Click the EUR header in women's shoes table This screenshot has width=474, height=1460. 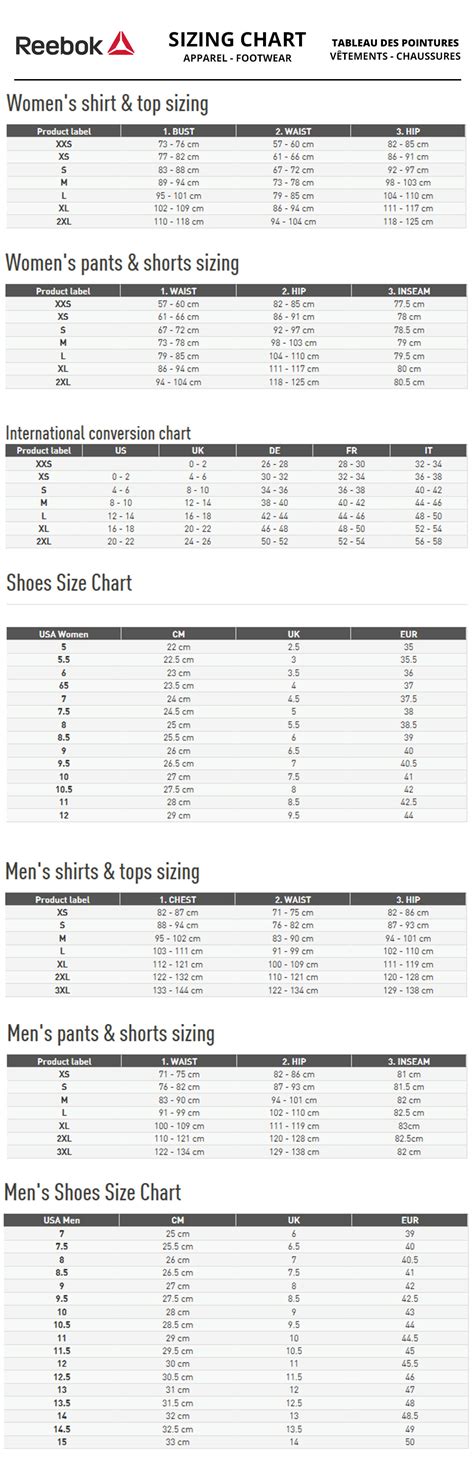point(408,634)
